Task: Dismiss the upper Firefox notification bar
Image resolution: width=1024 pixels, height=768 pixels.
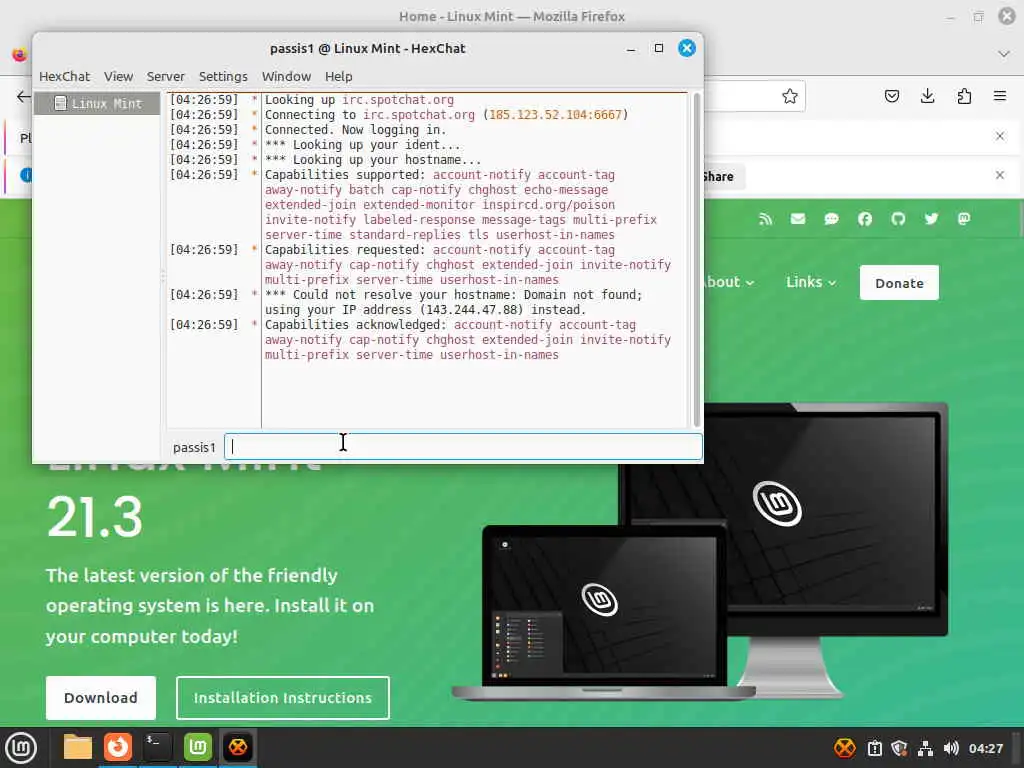Action: (1000, 136)
